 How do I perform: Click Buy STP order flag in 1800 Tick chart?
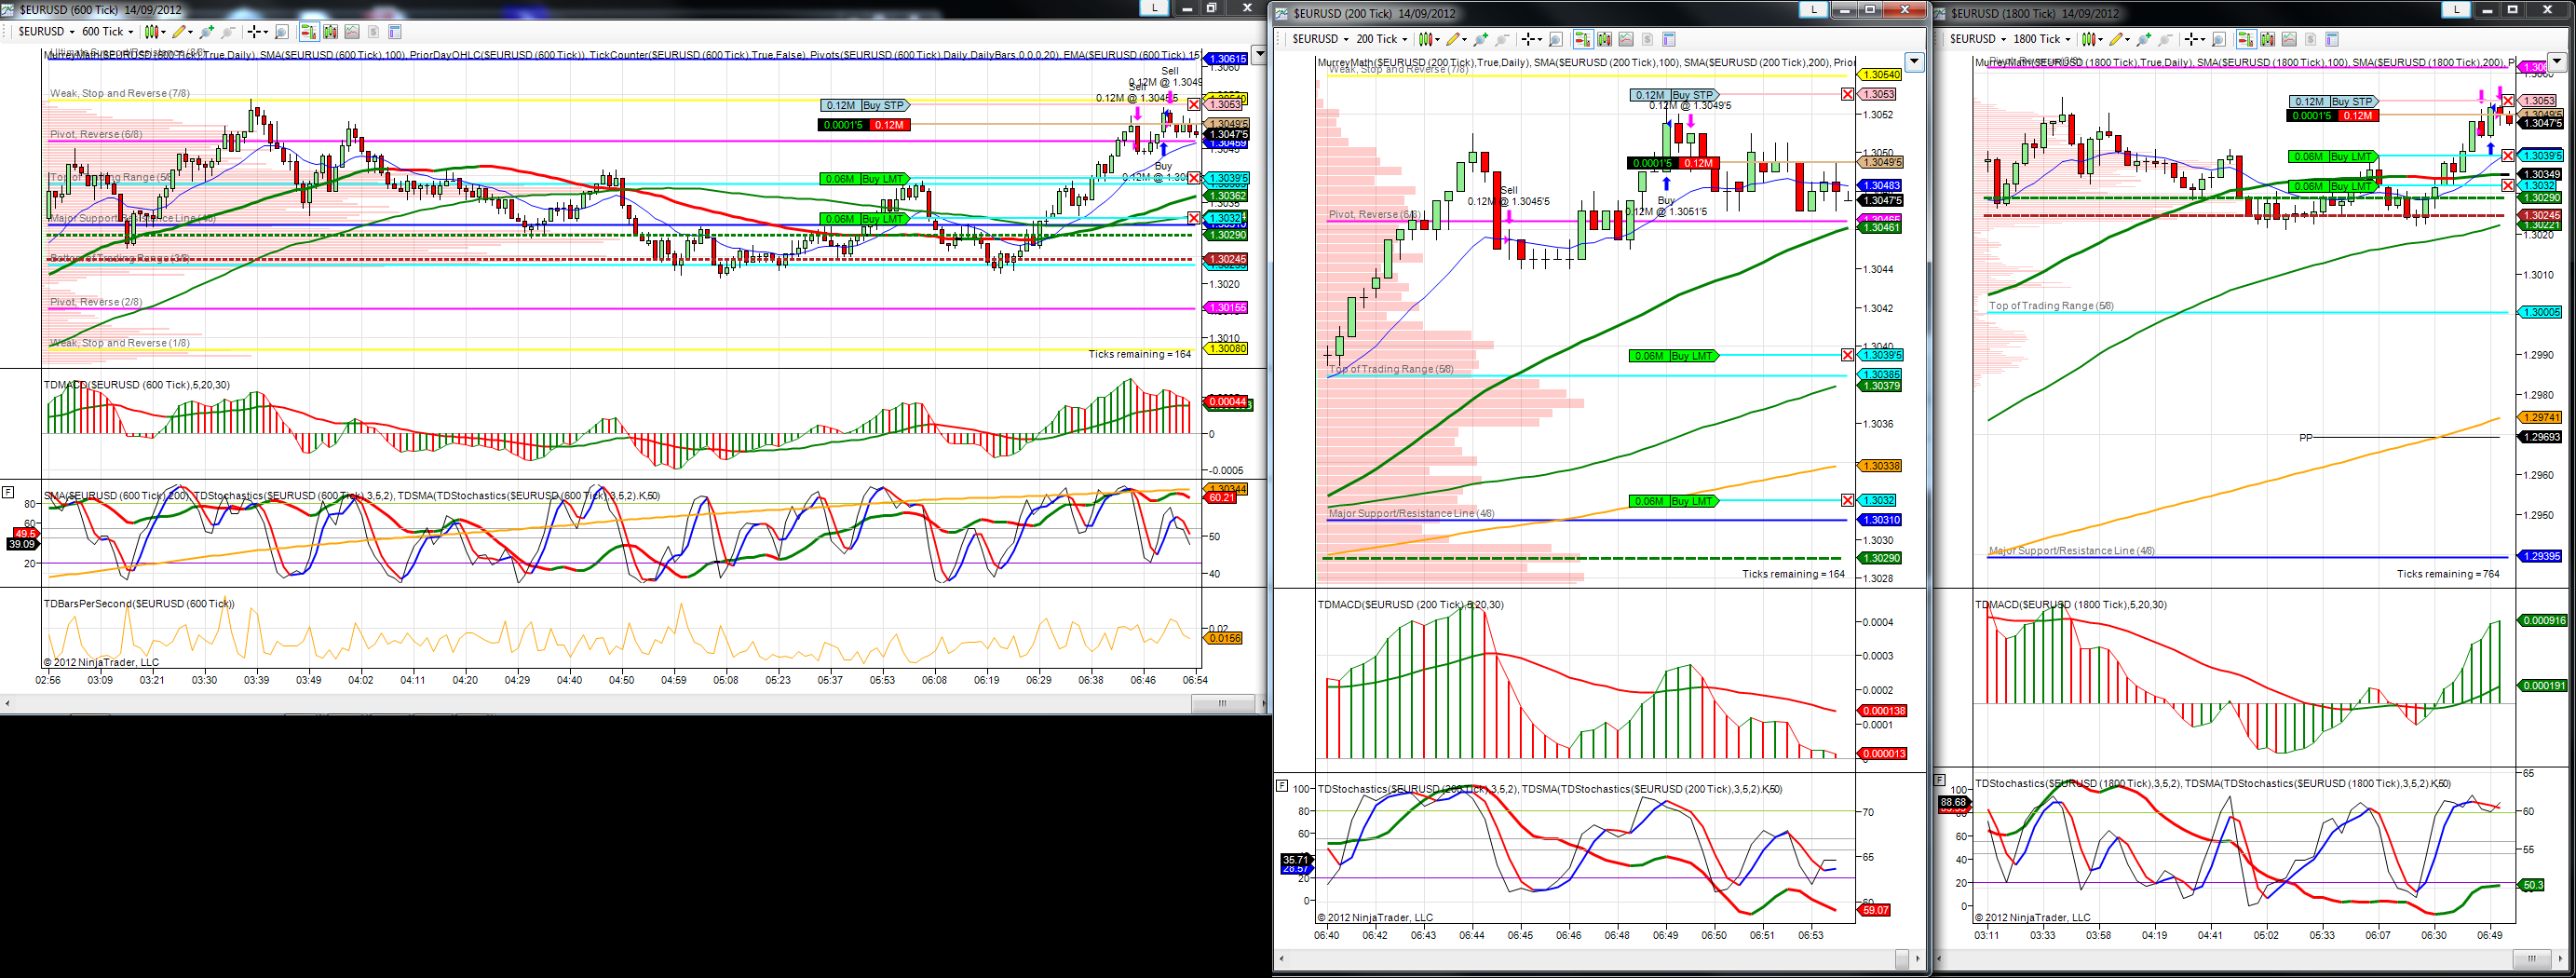pos(2333,102)
